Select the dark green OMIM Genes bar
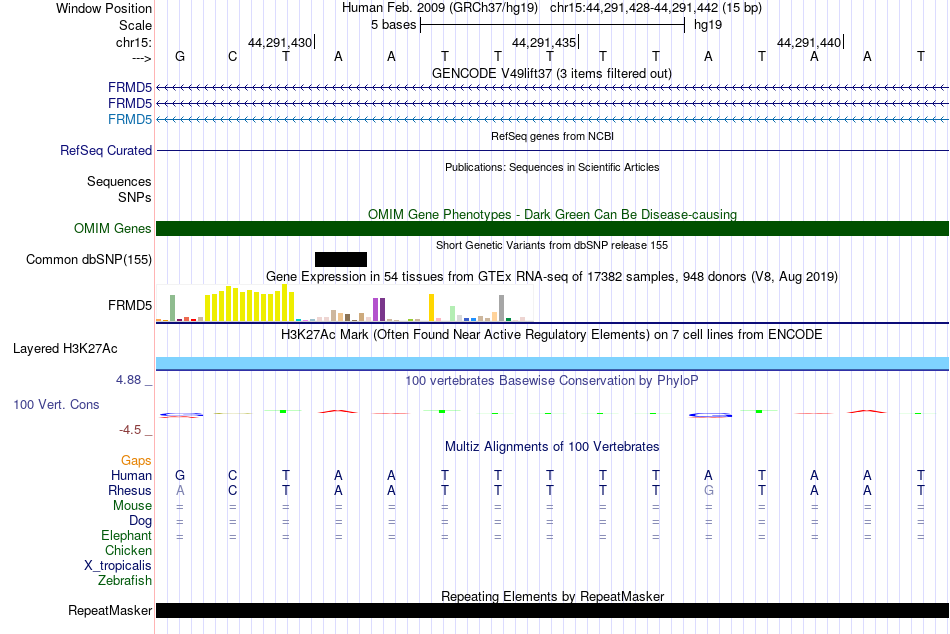Screen dimensions: 950x634 pyautogui.click(x=552, y=229)
